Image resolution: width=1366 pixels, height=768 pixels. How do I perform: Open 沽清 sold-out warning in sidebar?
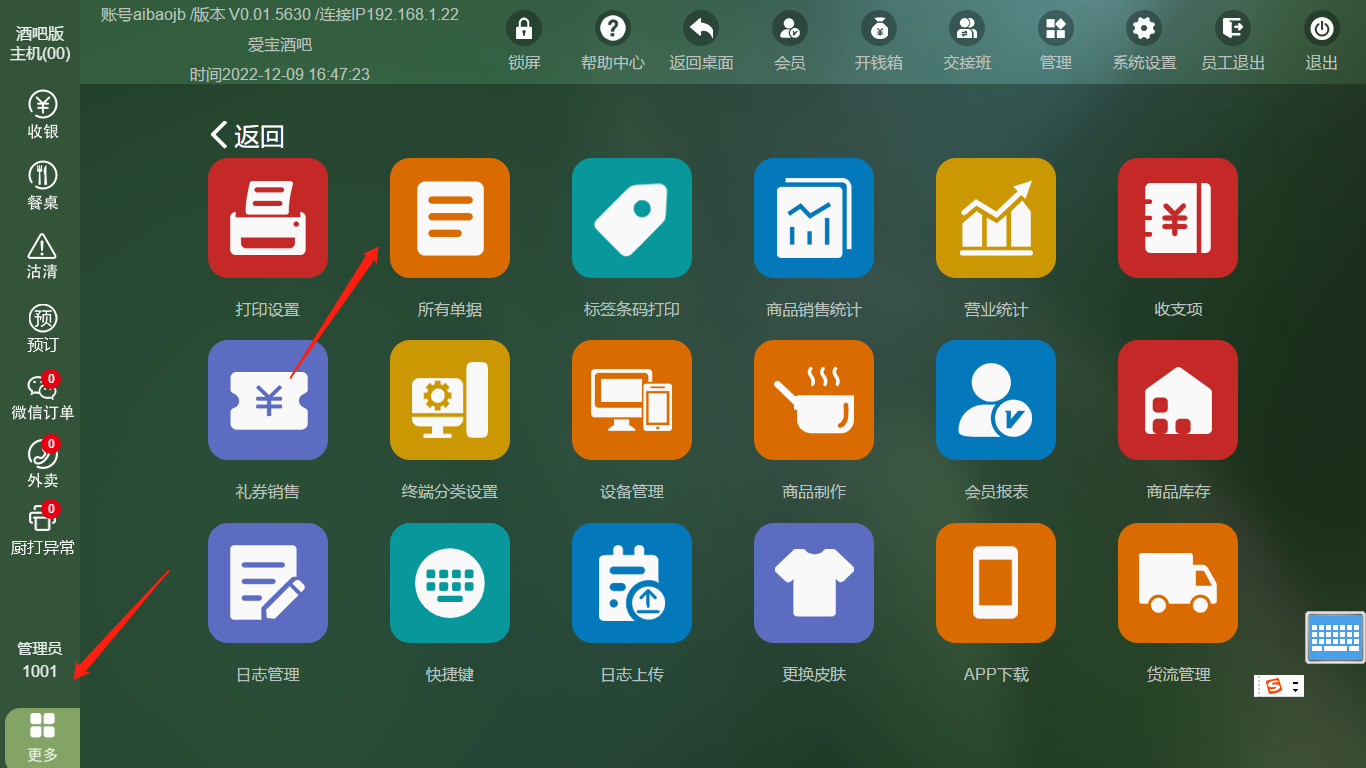click(x=42, y=256)
